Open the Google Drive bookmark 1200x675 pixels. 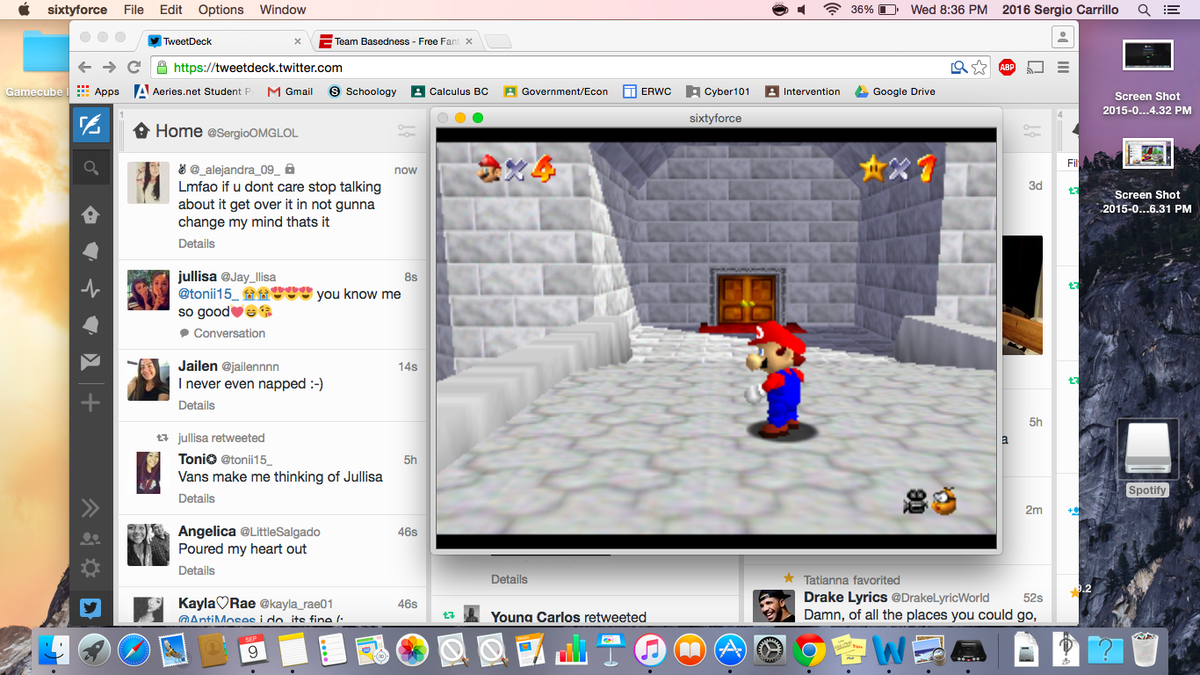895,91
